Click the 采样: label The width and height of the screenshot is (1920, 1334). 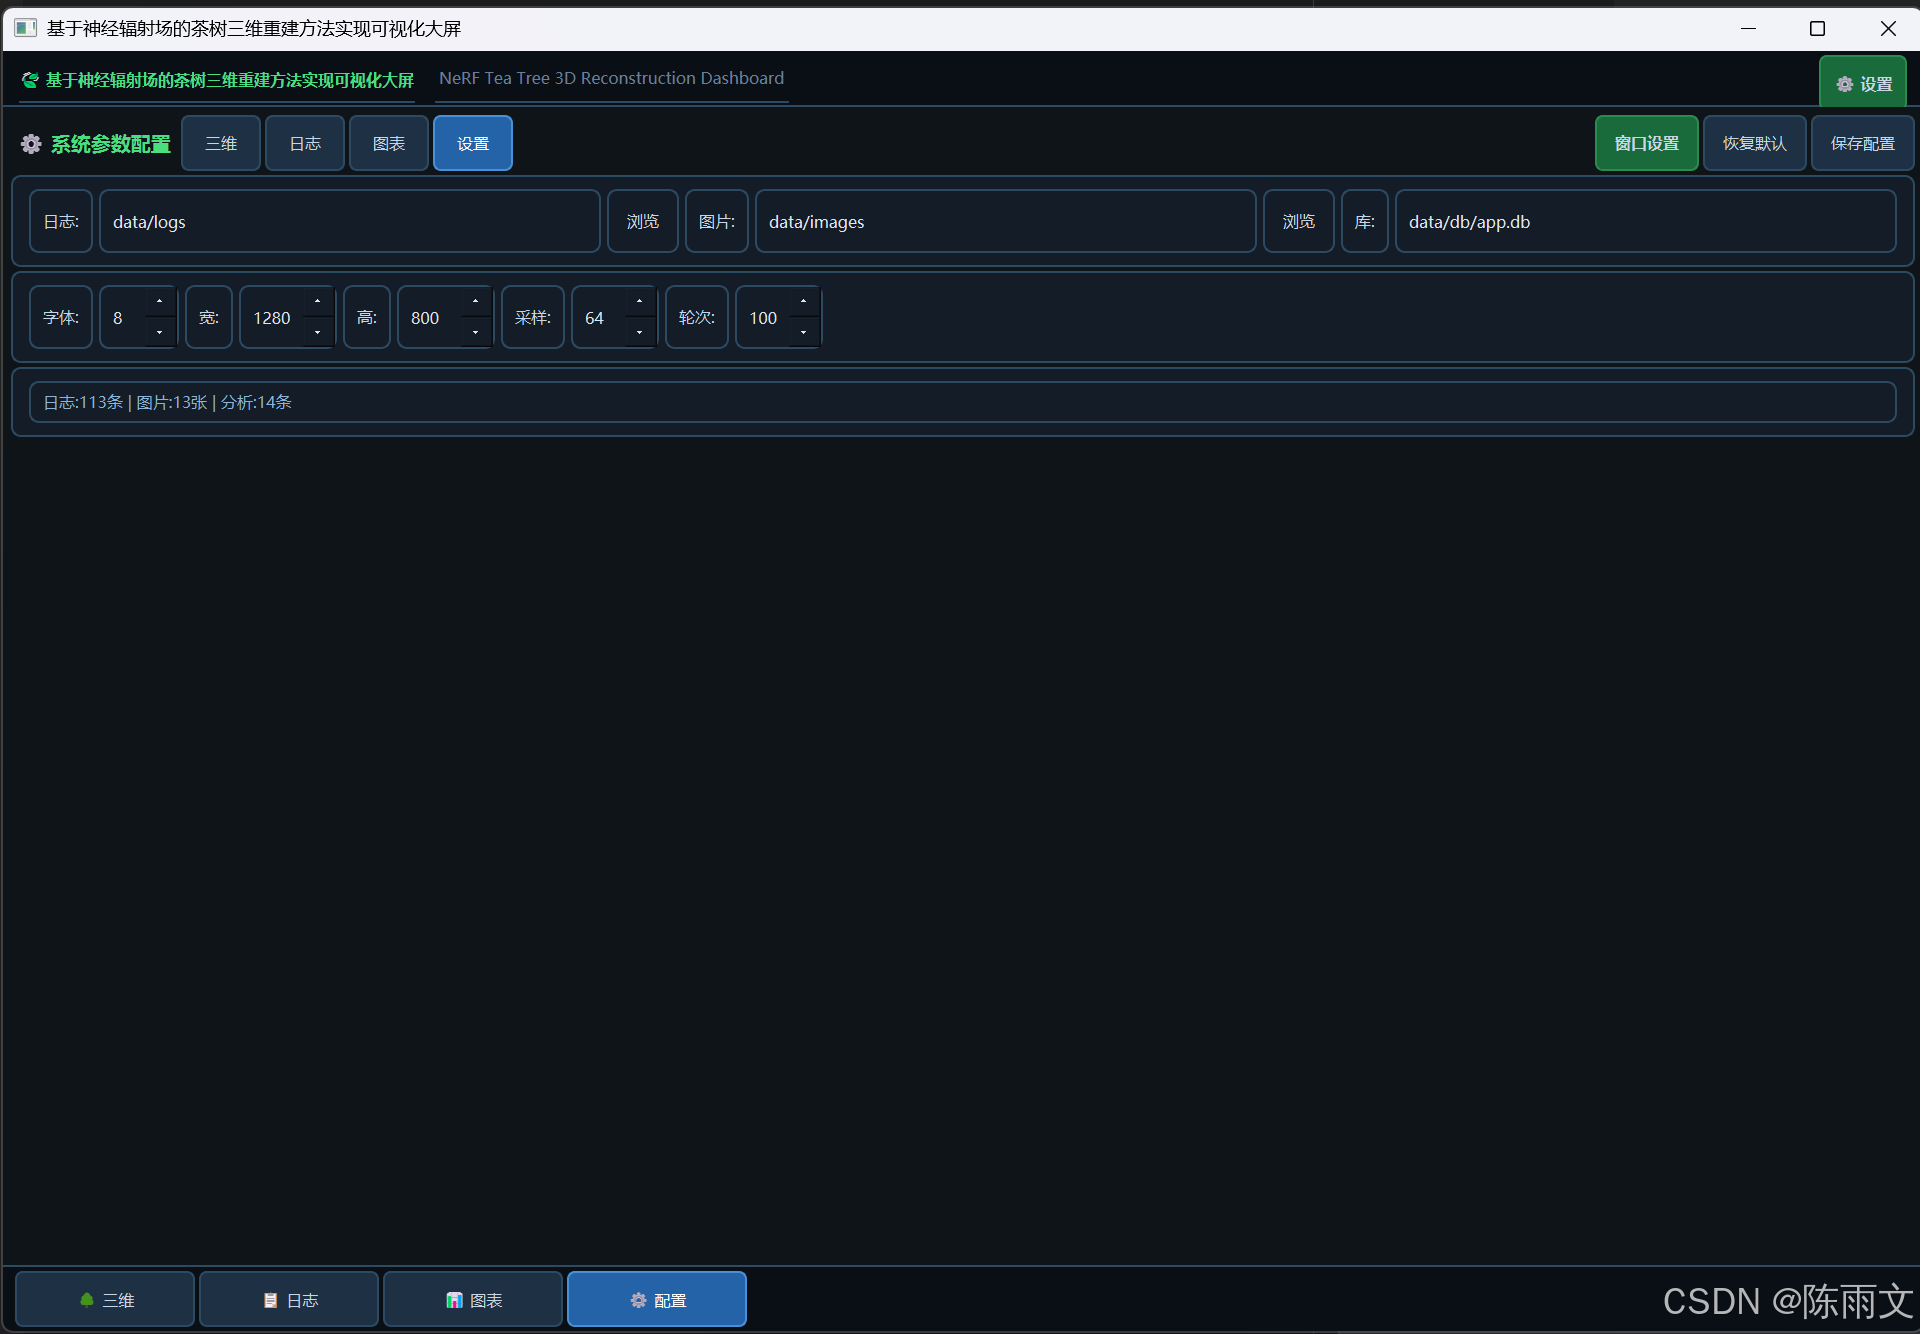click(x=533, y=317)
